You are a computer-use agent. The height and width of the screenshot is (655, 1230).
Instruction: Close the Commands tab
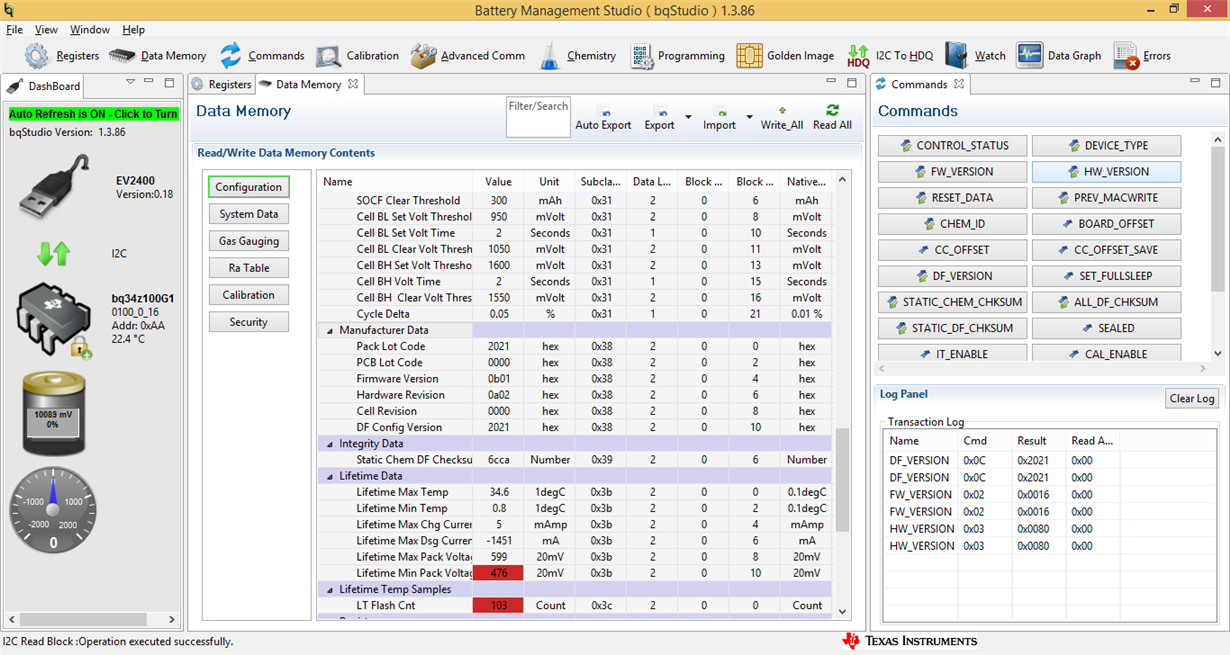coord(959,84)
